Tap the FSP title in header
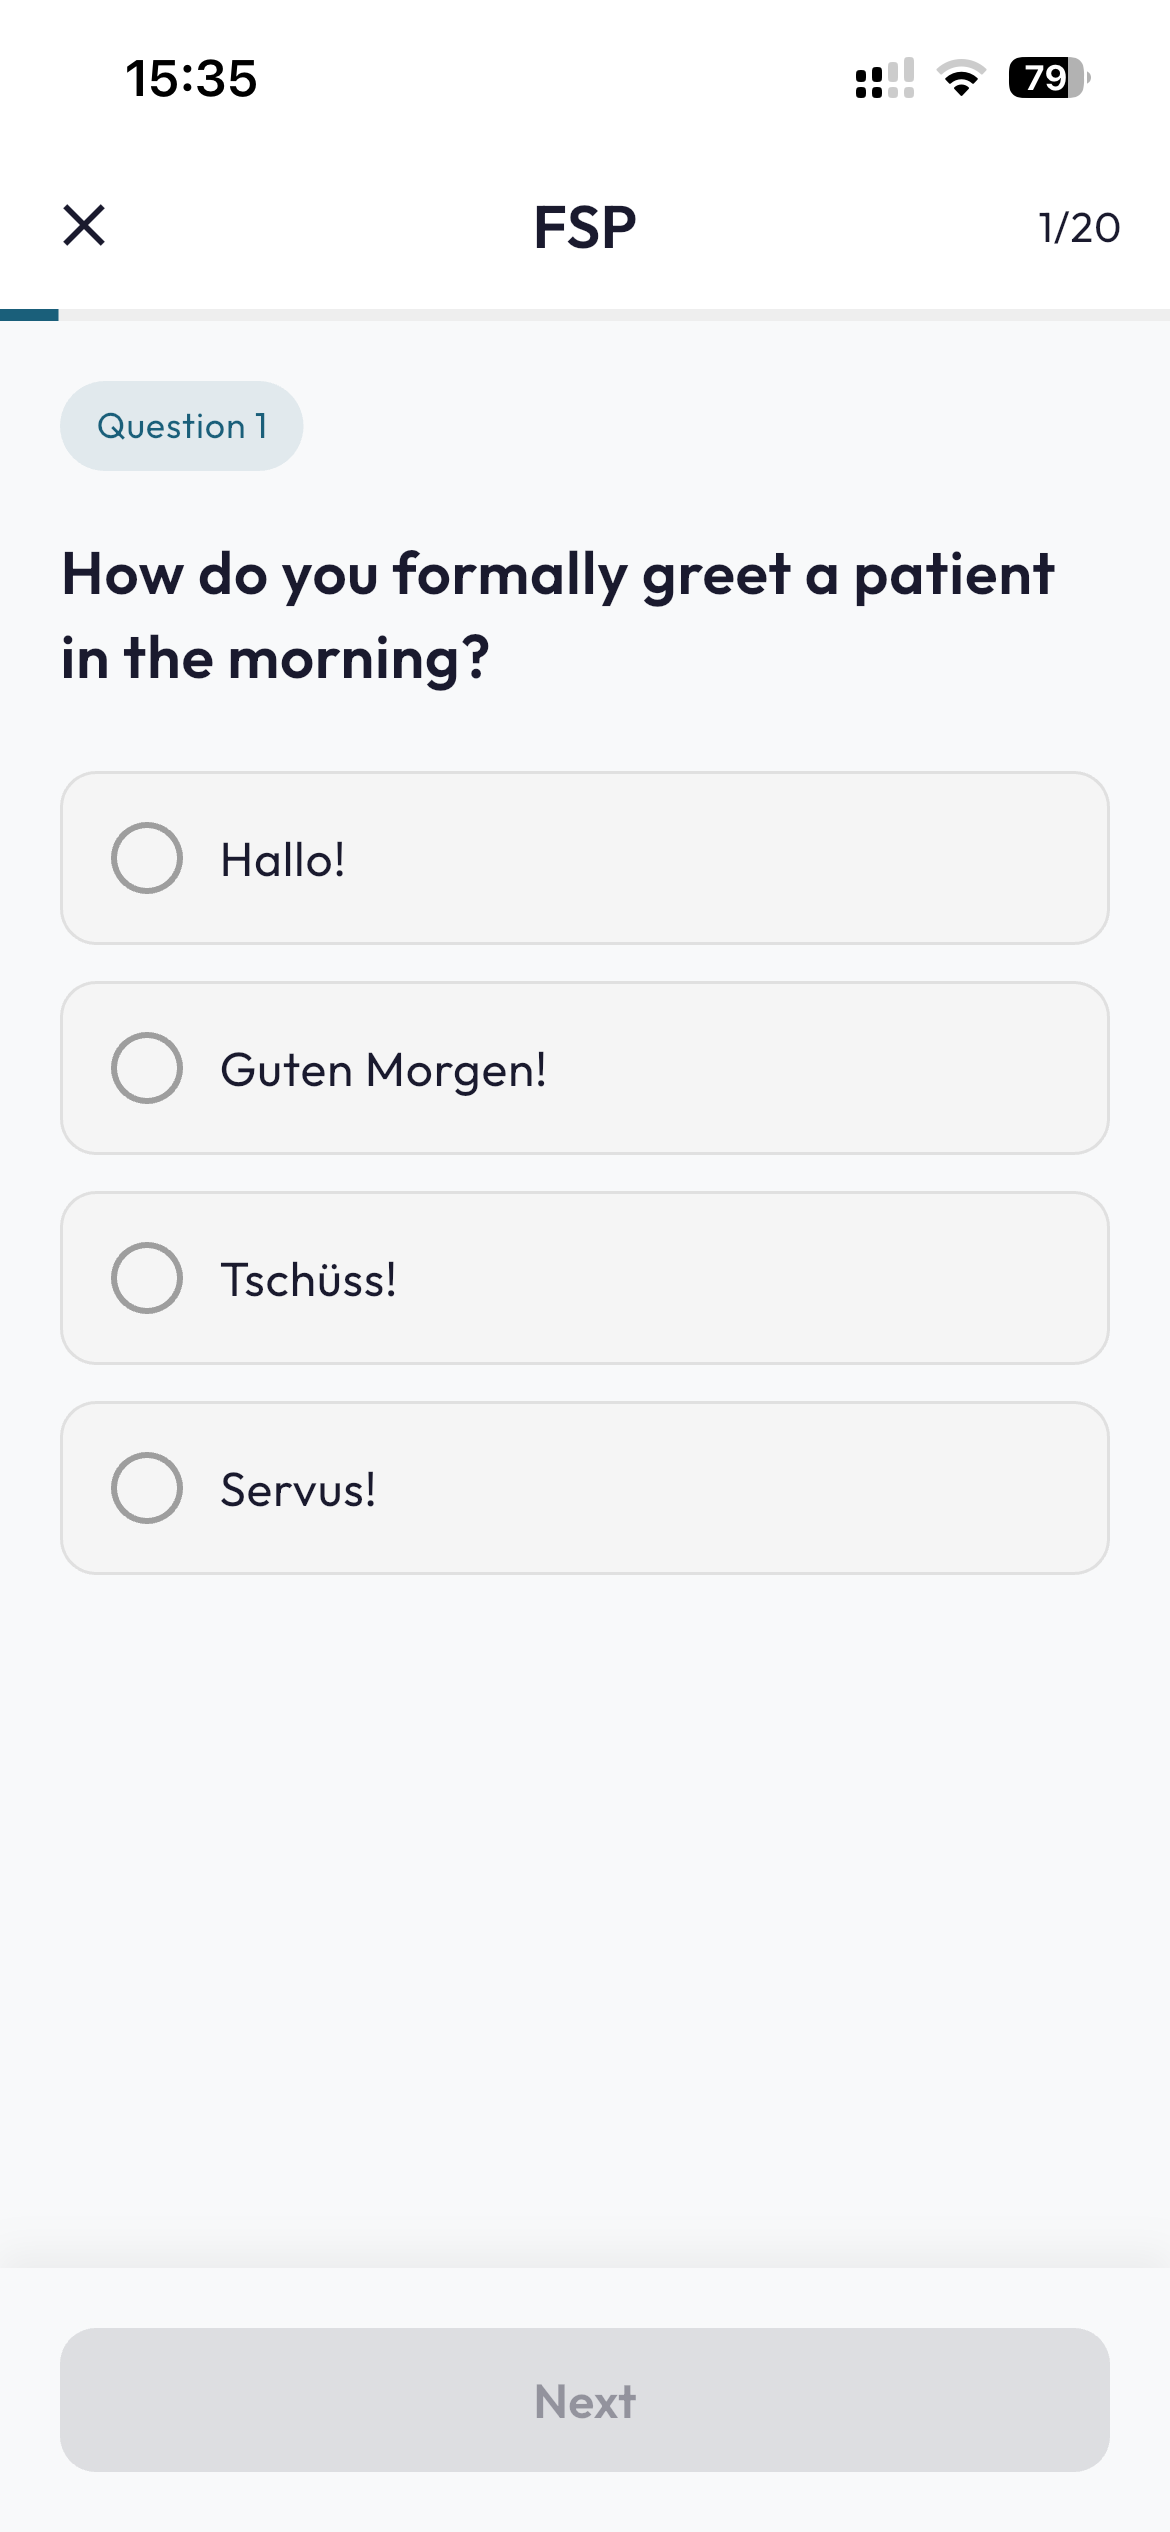Screen dimensions: 1170x2532 [x=585, y=227]
